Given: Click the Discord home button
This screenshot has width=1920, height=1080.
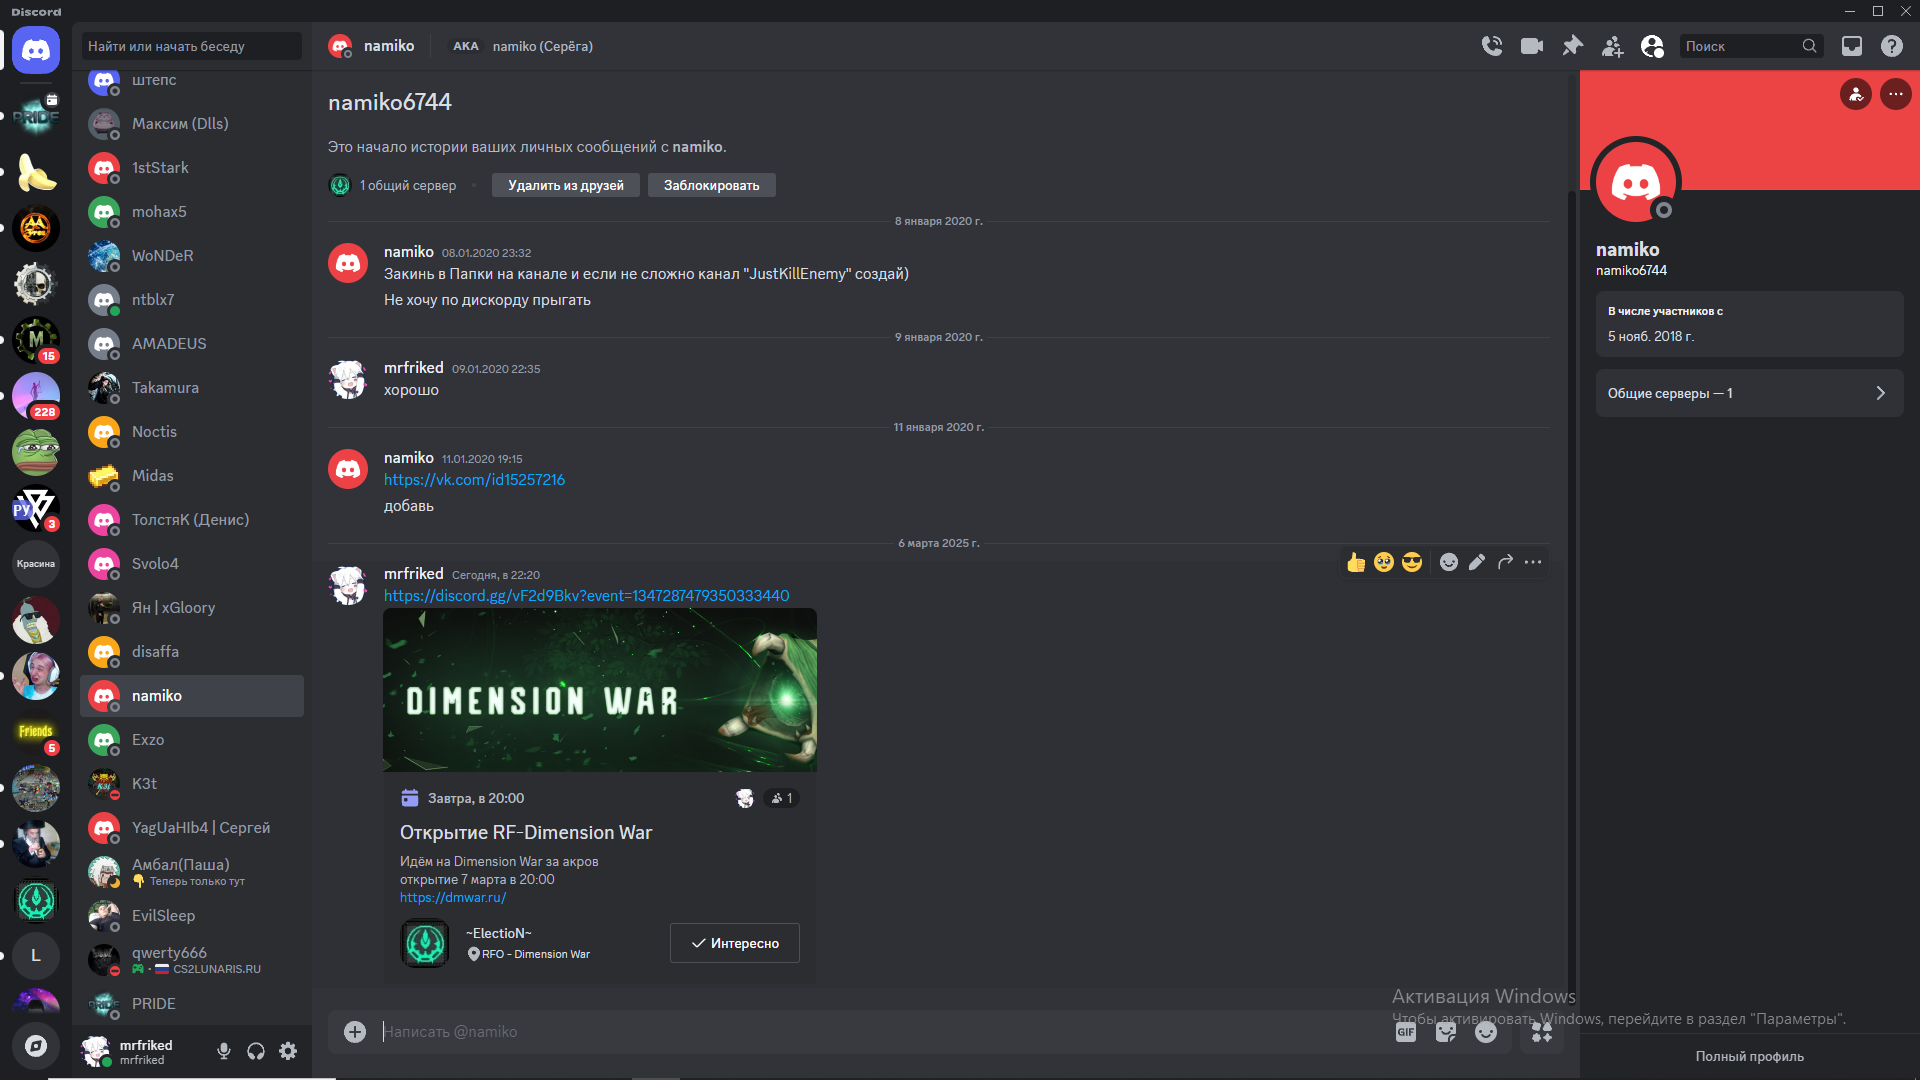Looking at the screenshot, I should pyautogui.click(x=36, y=50).
